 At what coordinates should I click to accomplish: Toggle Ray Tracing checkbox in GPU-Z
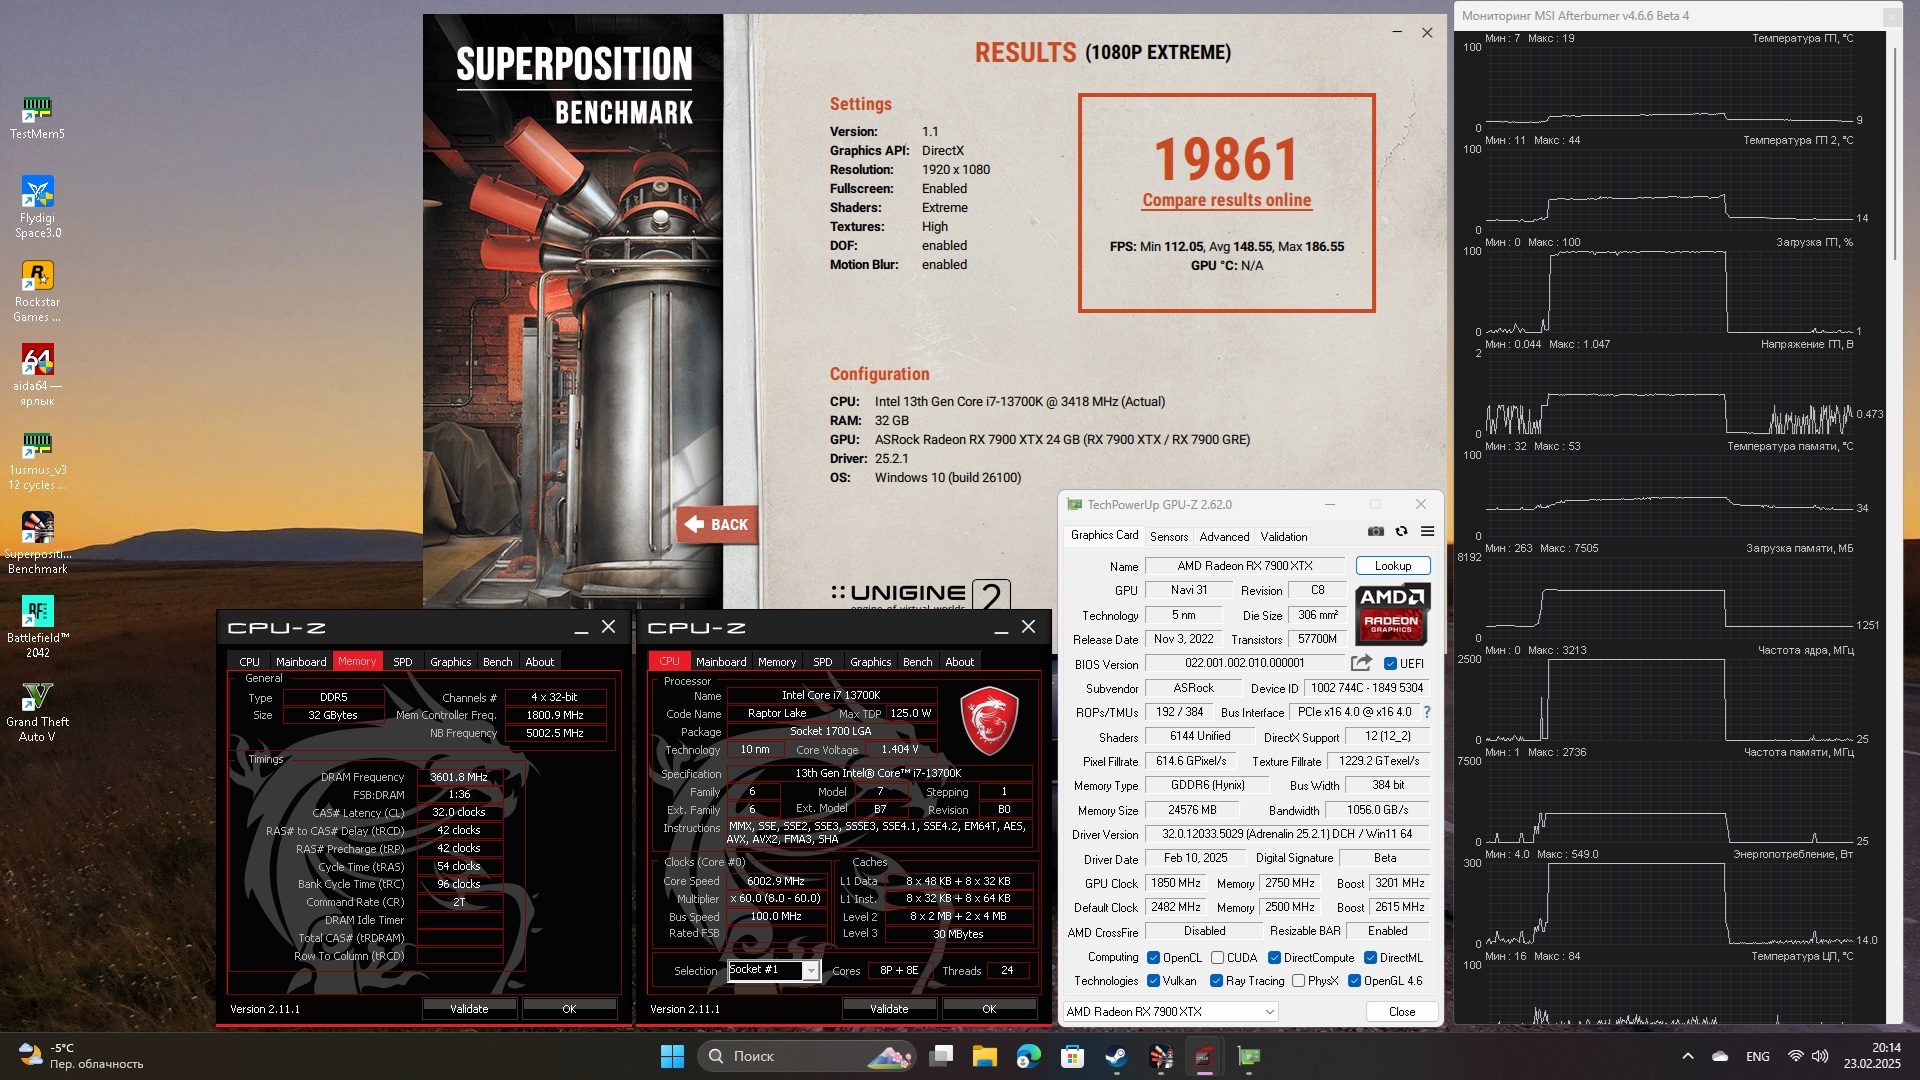click(x=1216, y=981)
